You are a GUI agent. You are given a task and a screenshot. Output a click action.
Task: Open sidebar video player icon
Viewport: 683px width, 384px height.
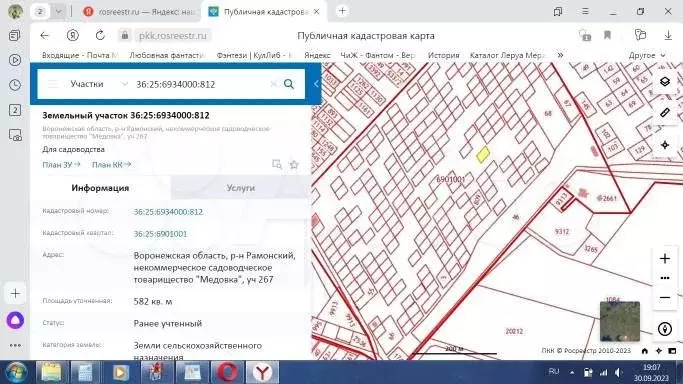(x=15, y=60)
